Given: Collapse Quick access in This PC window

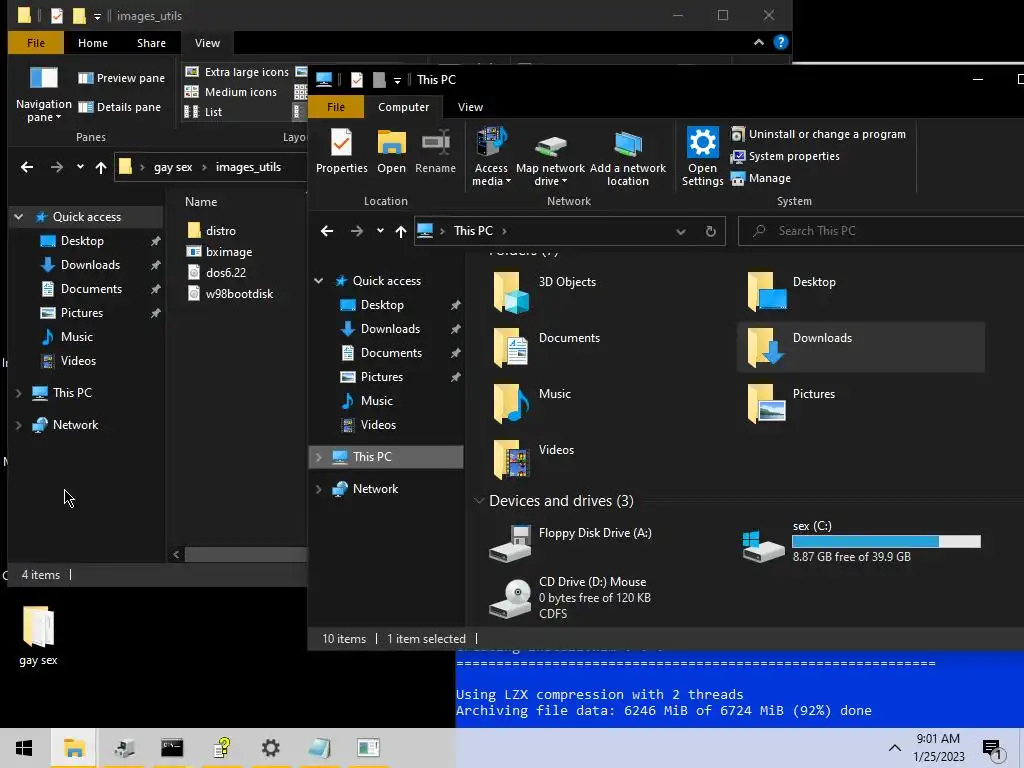Looking at the screenshot, I should (319, 281).
